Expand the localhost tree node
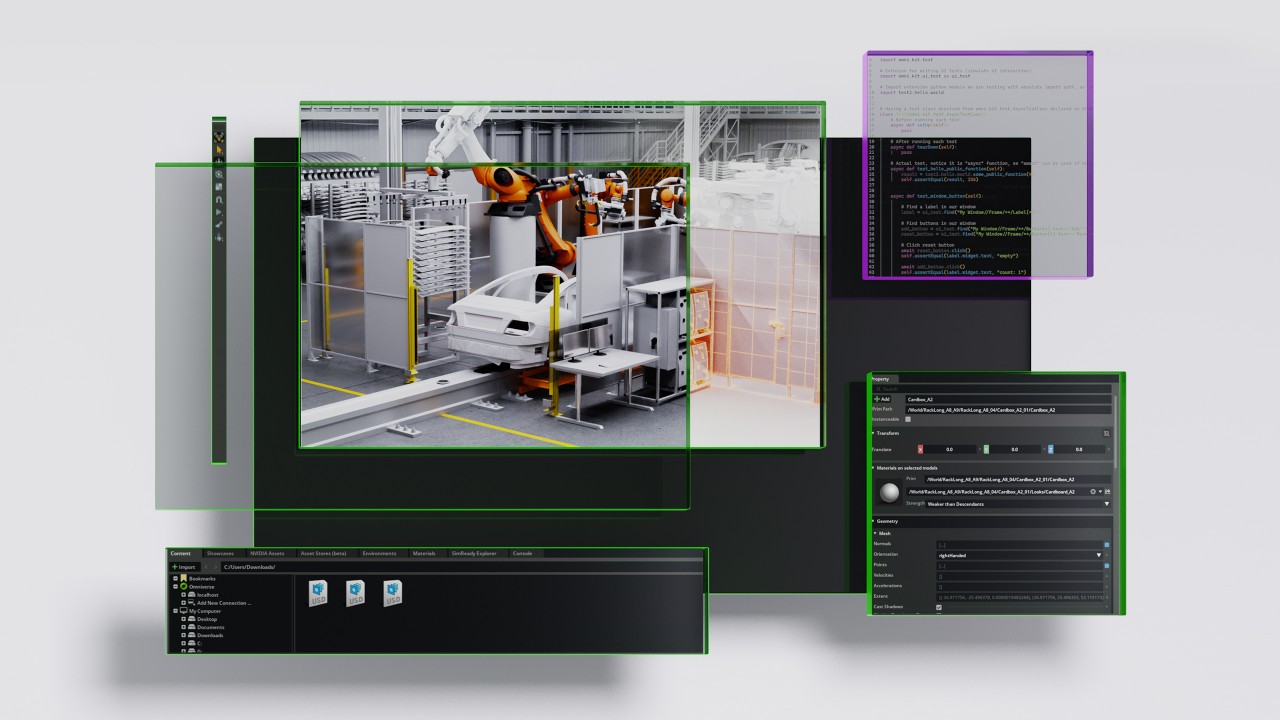This screenshot has width=1280, height=720. (184, 595)
